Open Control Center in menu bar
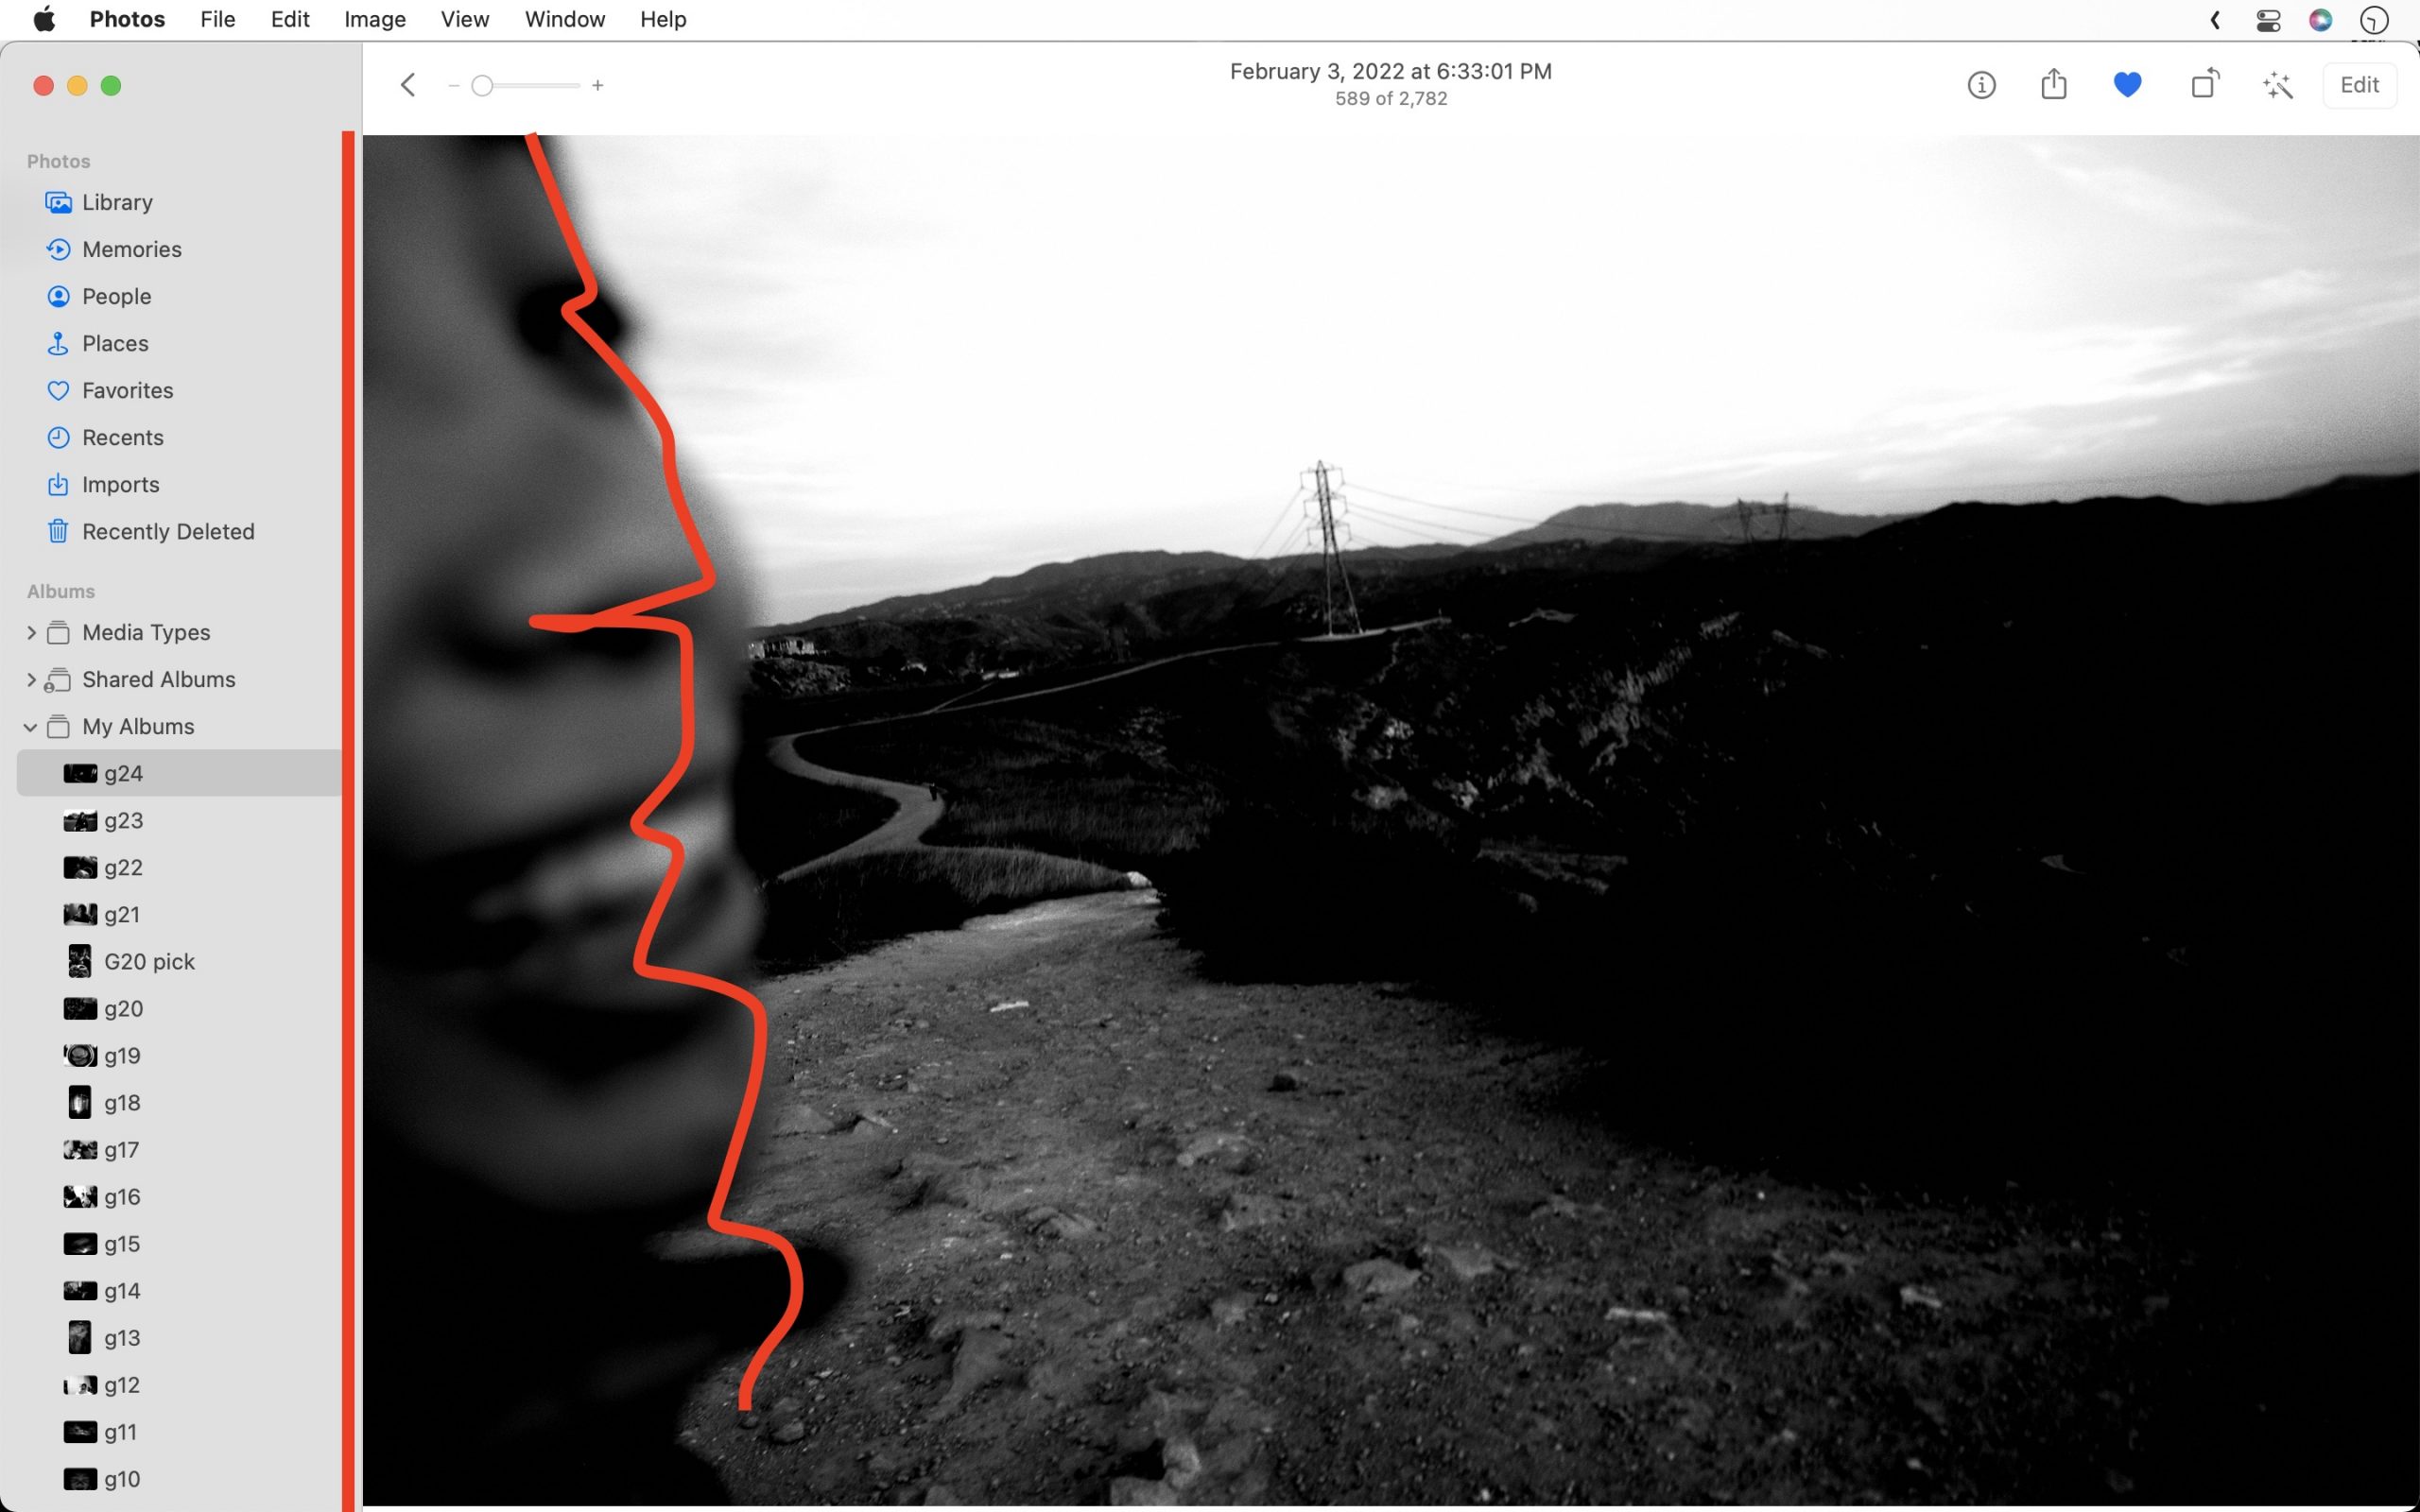Screen dimensions: 2420x1512 (x=2268, y=20)
